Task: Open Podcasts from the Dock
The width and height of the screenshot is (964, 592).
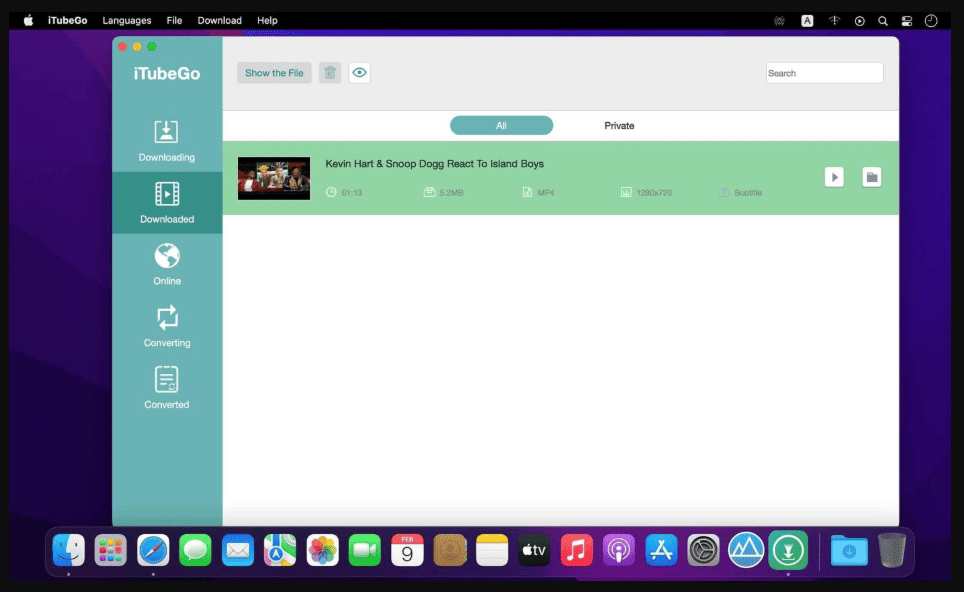Action: point(618,550)
